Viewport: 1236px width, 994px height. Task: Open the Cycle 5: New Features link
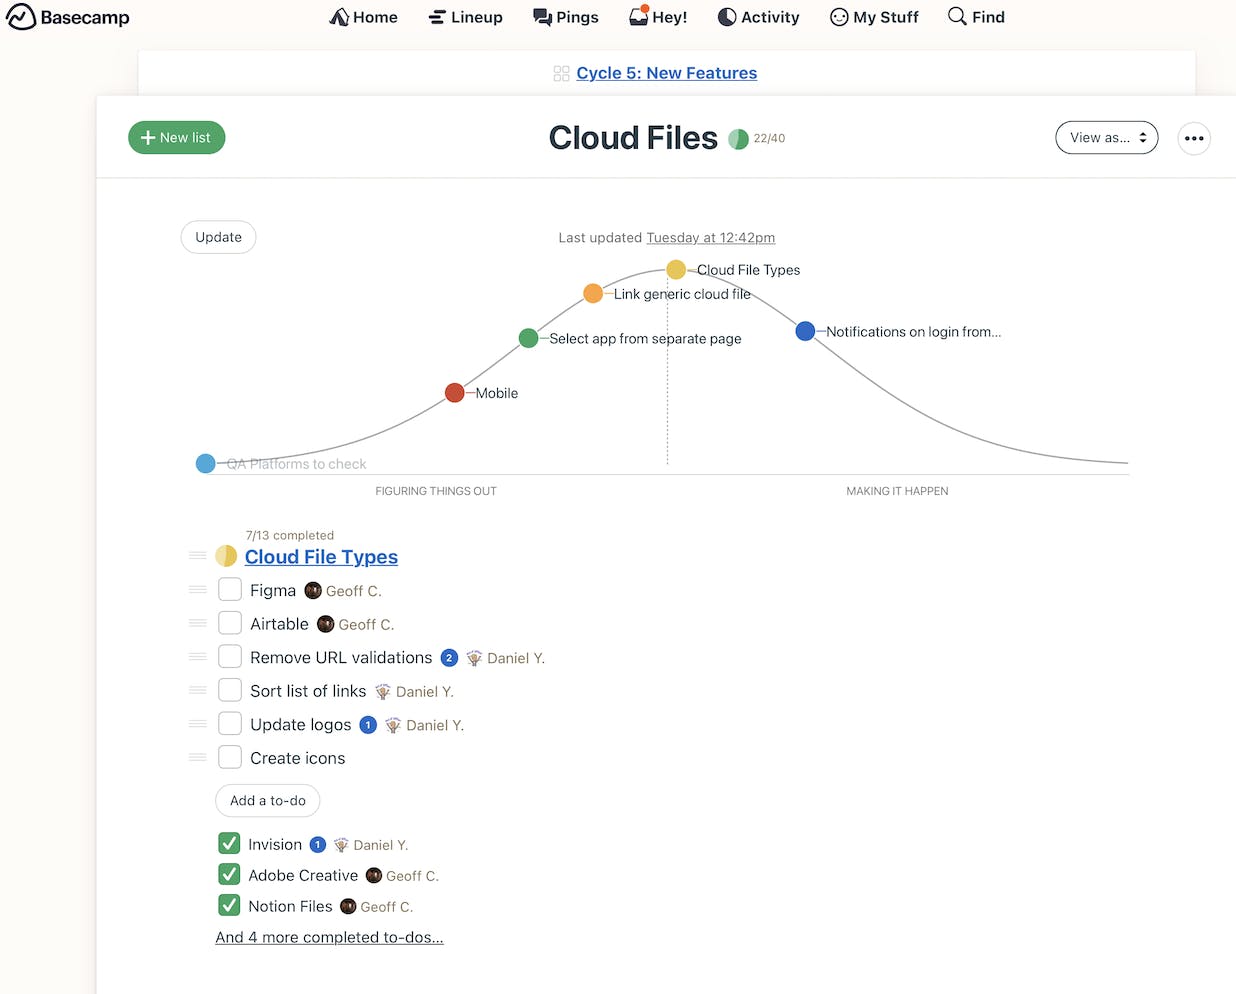[x=667, y=72]
